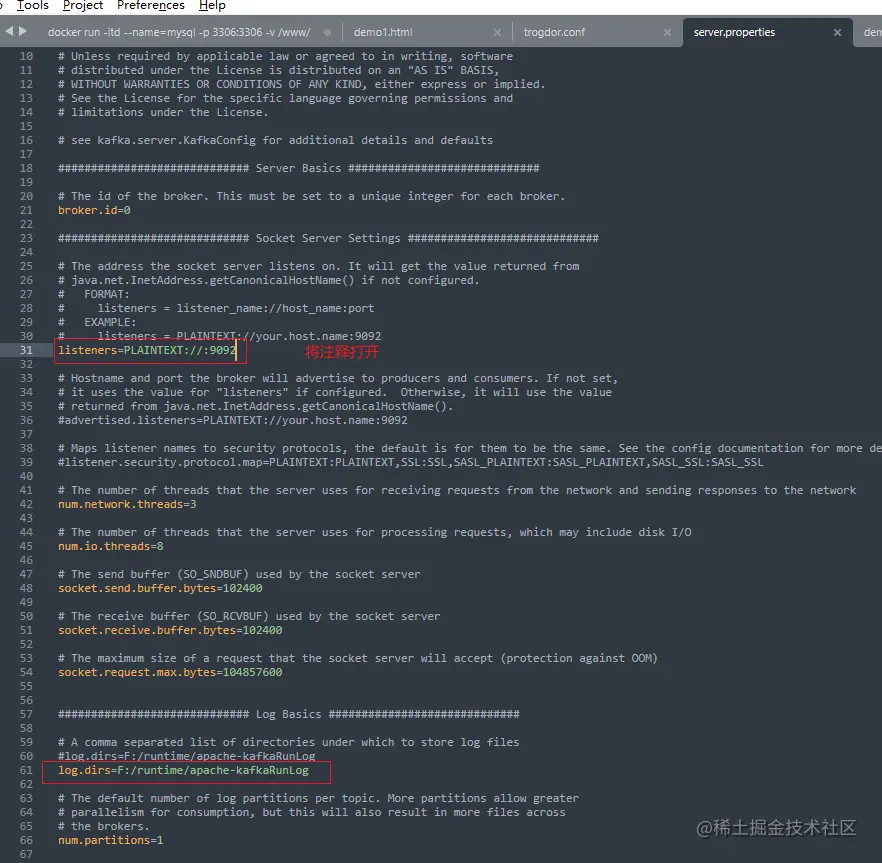The image size is (882, 863).
Task: Click line number 31 in the gutter
Action: [25, 350]
